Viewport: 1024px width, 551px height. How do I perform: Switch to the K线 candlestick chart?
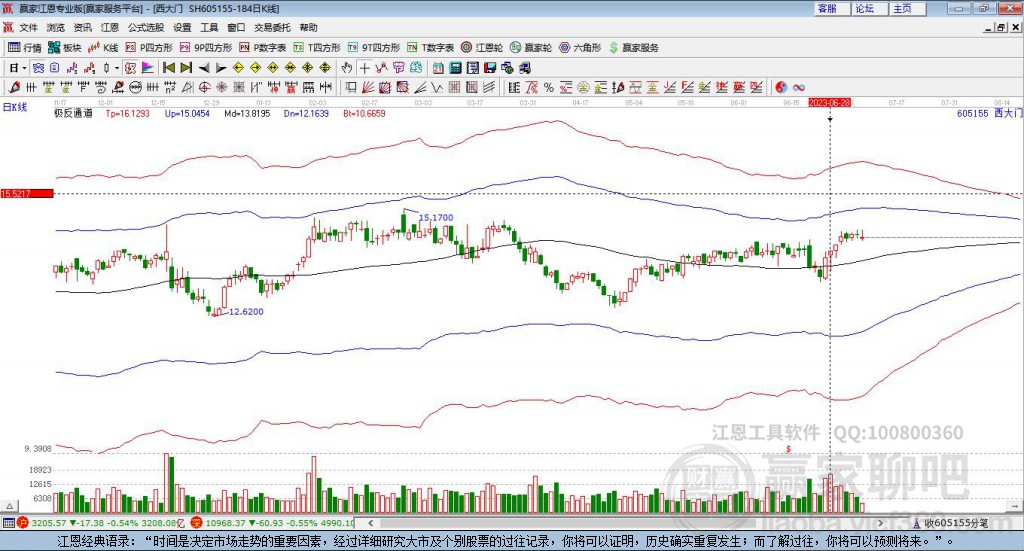(x=103, y=48)
